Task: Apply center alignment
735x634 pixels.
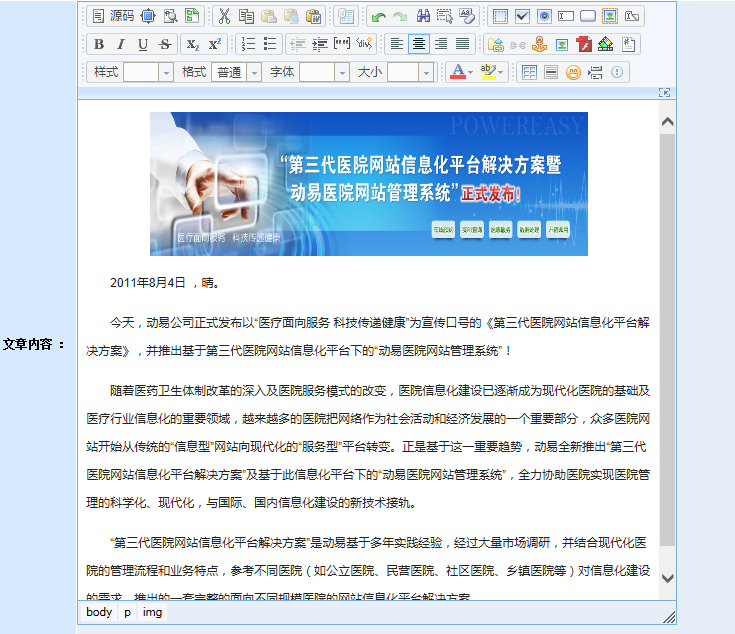Action: (x=419, y=44)
